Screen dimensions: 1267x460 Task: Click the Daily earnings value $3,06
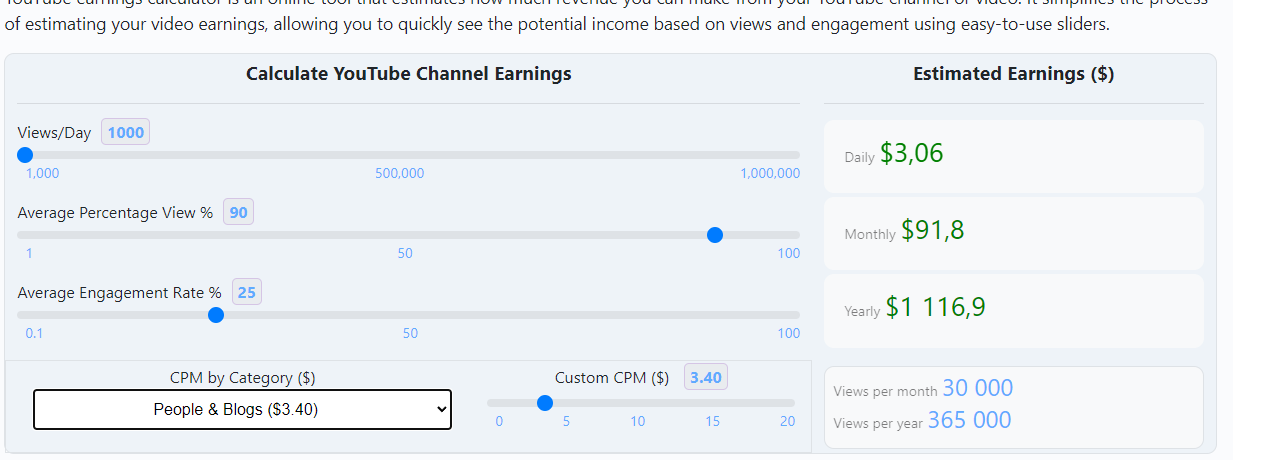click(912, 153)
